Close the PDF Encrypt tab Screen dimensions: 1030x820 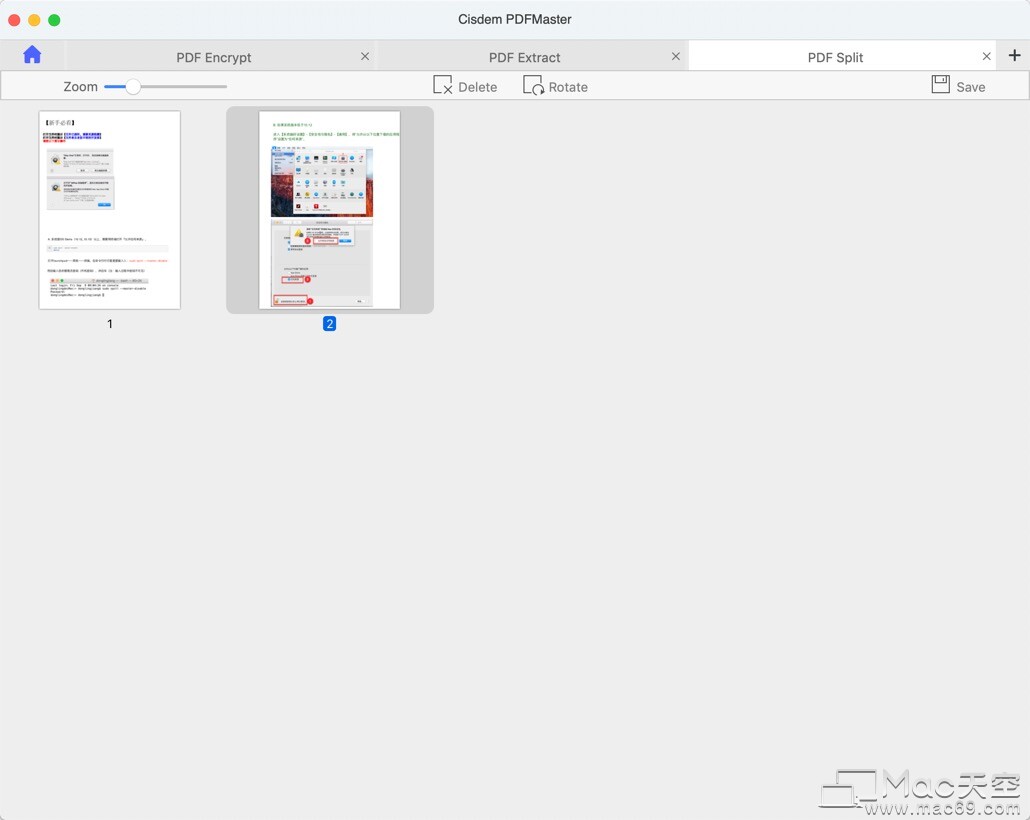[365, 57]
